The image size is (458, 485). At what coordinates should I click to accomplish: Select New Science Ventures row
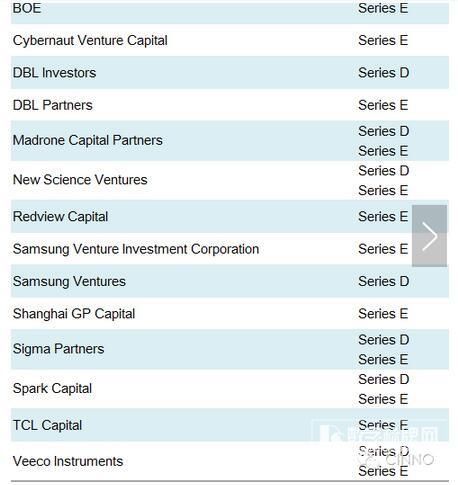pos(230,180)
